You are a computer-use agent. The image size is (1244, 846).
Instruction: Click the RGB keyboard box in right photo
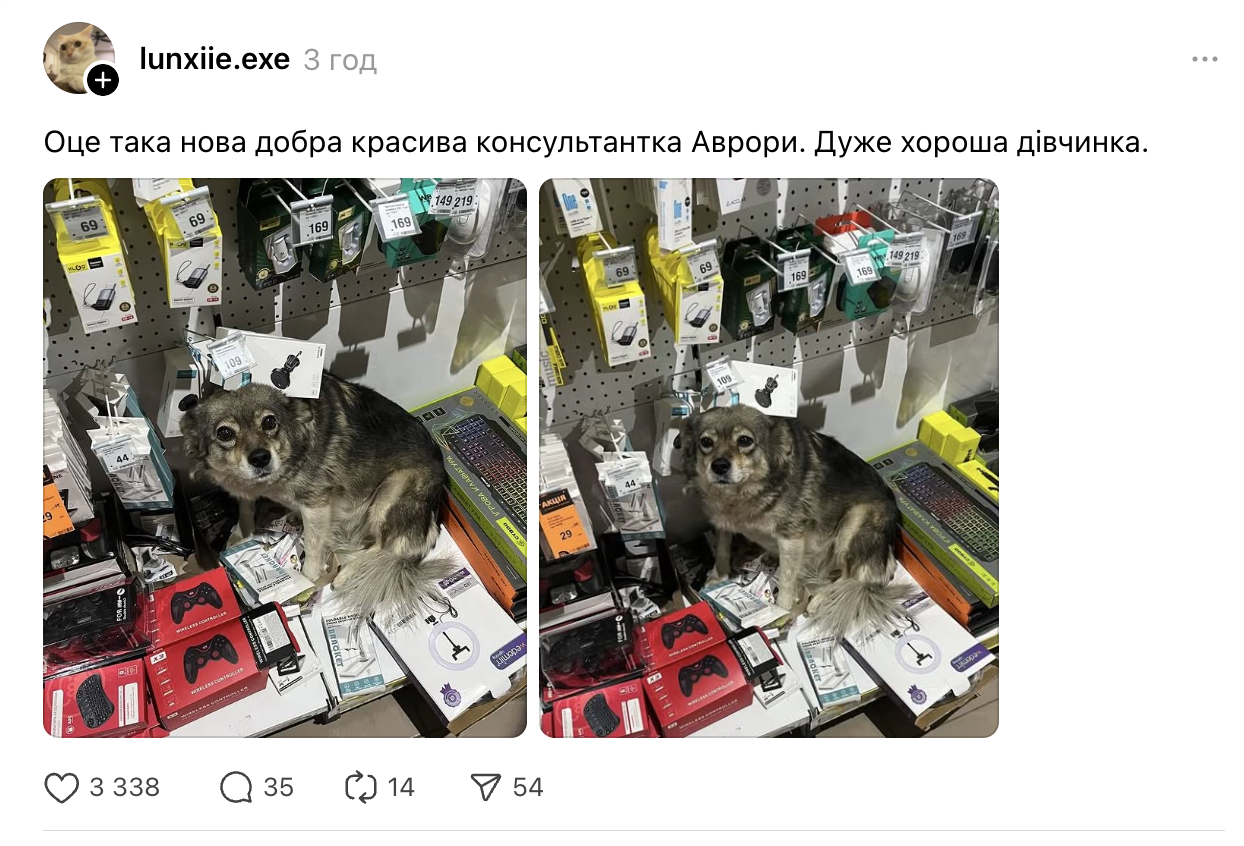[941, 518]
